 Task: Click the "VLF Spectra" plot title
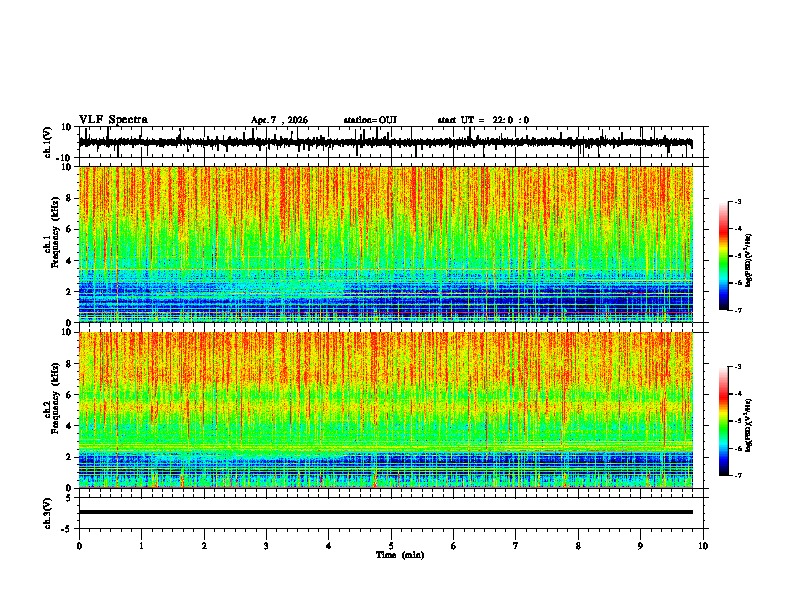113,120
